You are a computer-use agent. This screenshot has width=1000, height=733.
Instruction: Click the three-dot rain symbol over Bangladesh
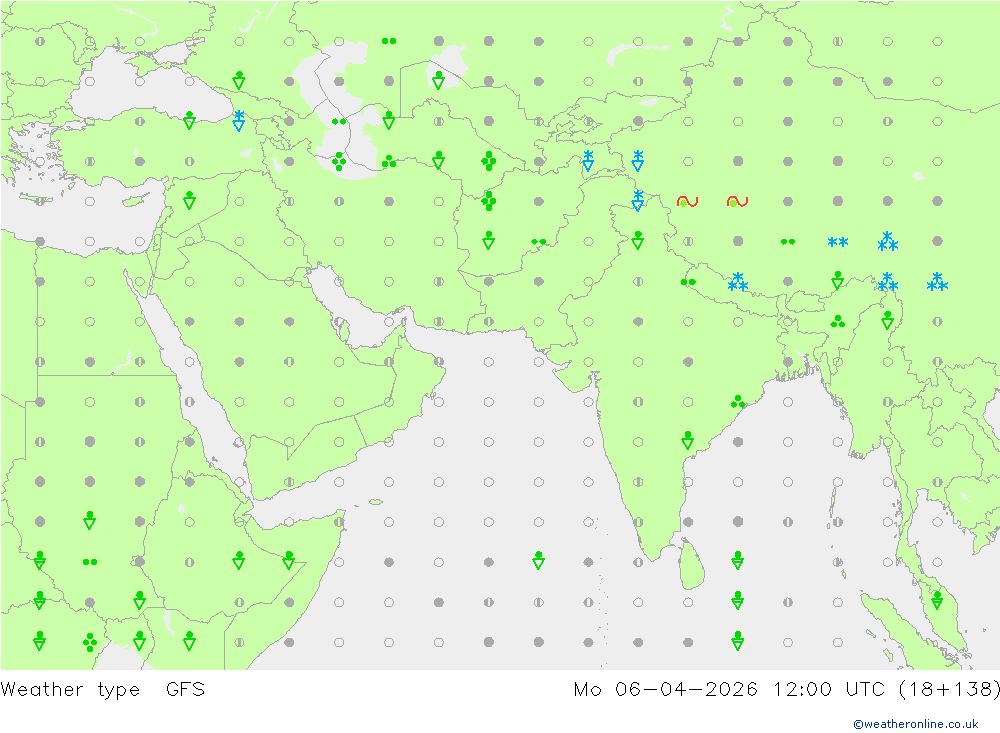click(837, 322)
